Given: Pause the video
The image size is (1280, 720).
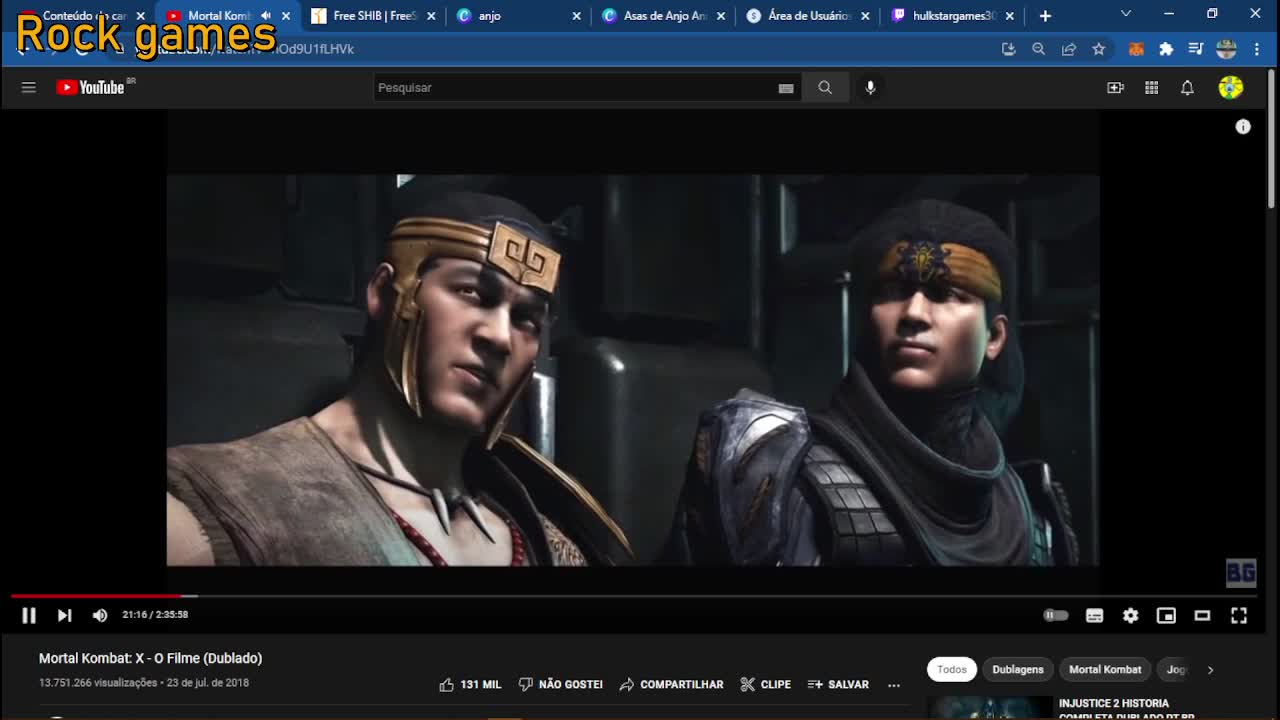Looking at the screenshot, I should (x=29, y=615).
